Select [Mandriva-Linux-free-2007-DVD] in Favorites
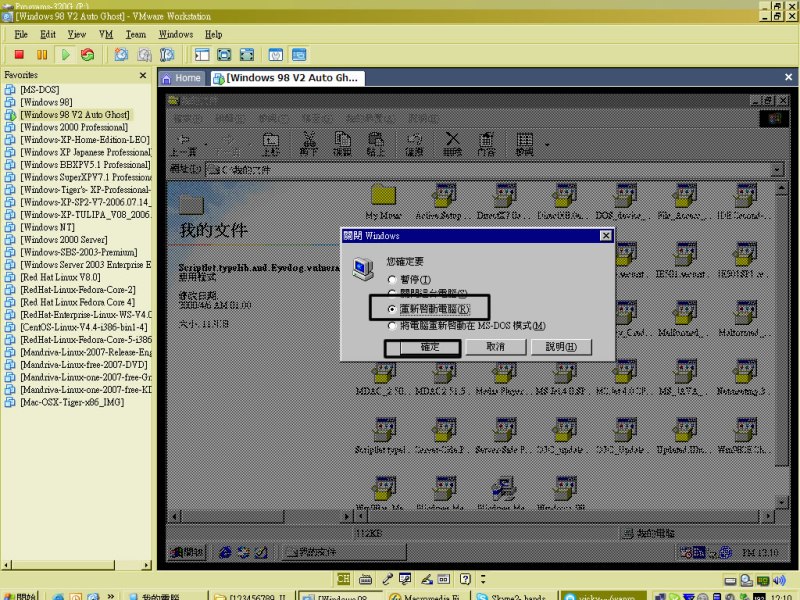Image resolution: width=800 pixels, height=600 pixels. 84,365
